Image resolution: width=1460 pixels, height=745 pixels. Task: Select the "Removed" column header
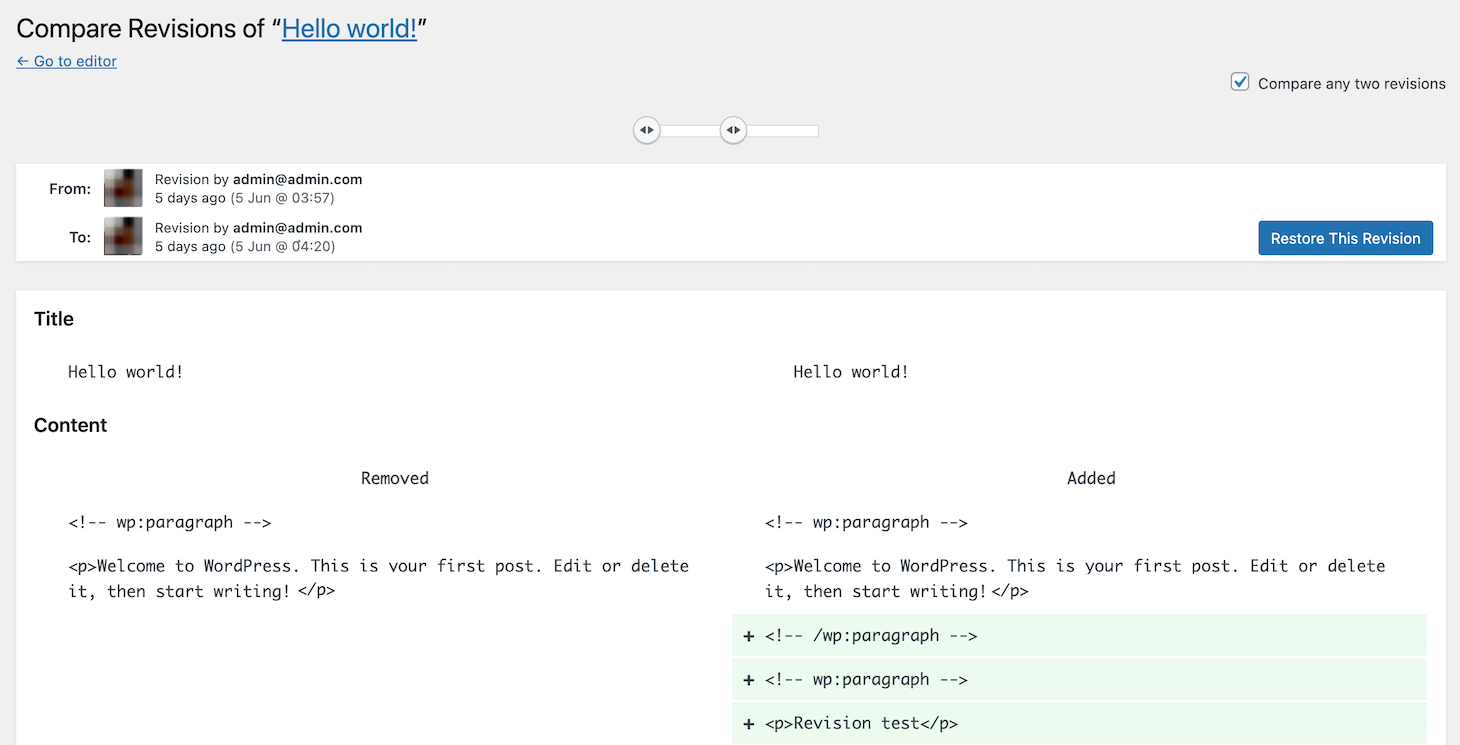394,478
